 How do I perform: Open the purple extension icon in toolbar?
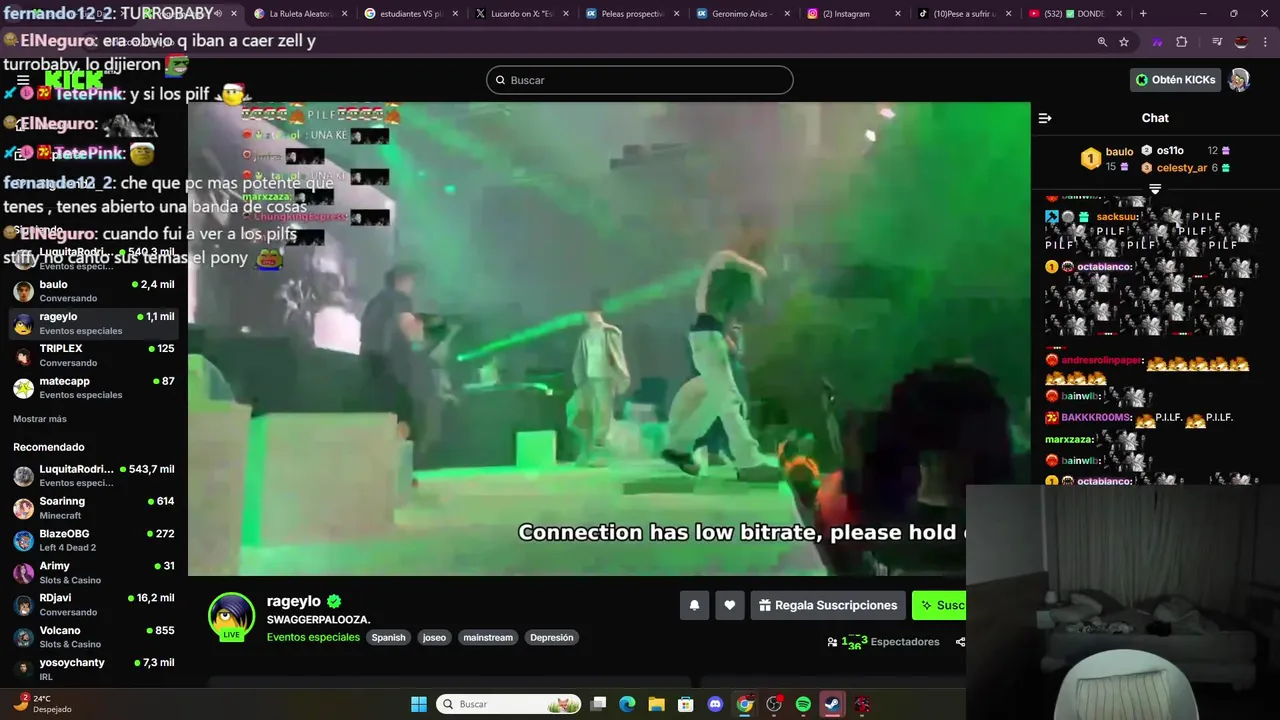1158,42
